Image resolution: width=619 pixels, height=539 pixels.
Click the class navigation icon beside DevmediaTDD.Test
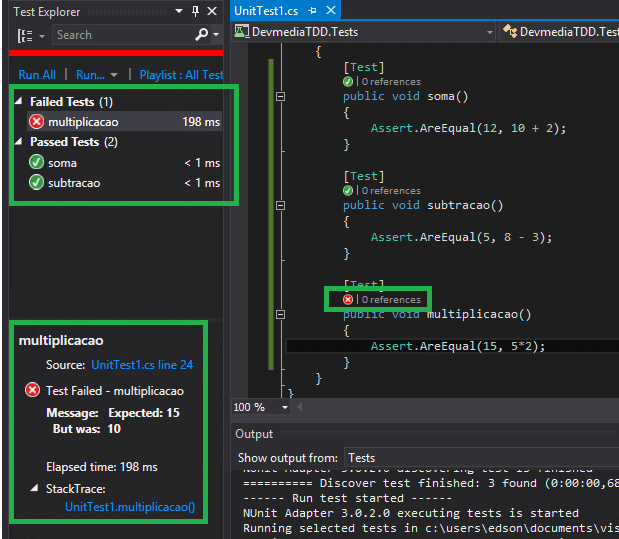(510, 31)
